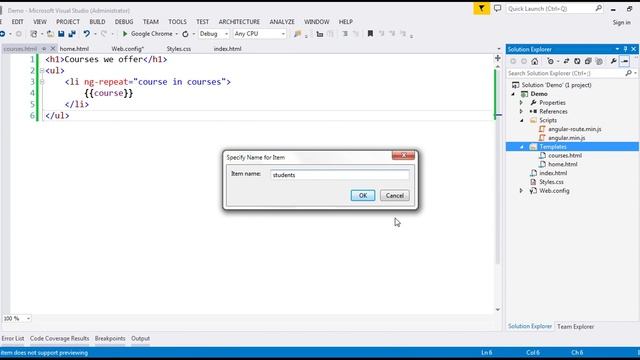Switch to the Team Explorer tab
Viewport: 640px width, 360px height.
[x=576, y=327]
